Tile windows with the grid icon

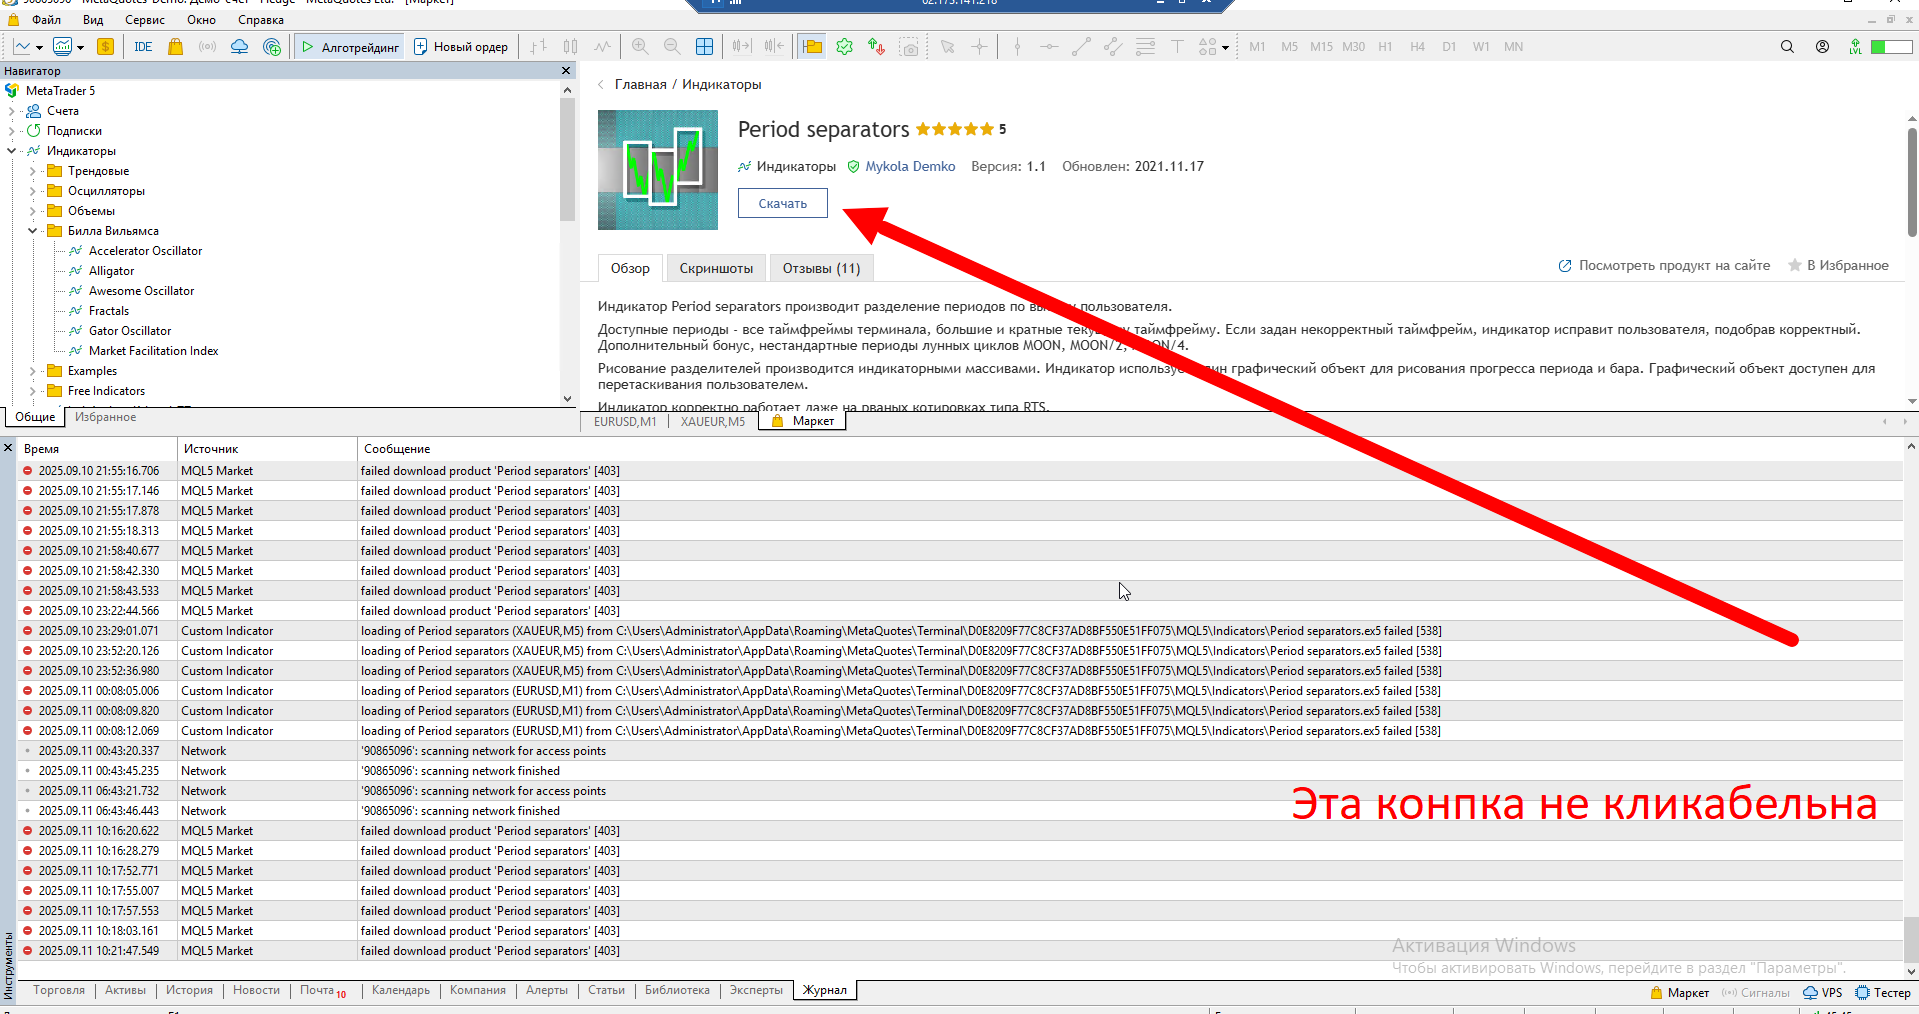tap(704, 46)
